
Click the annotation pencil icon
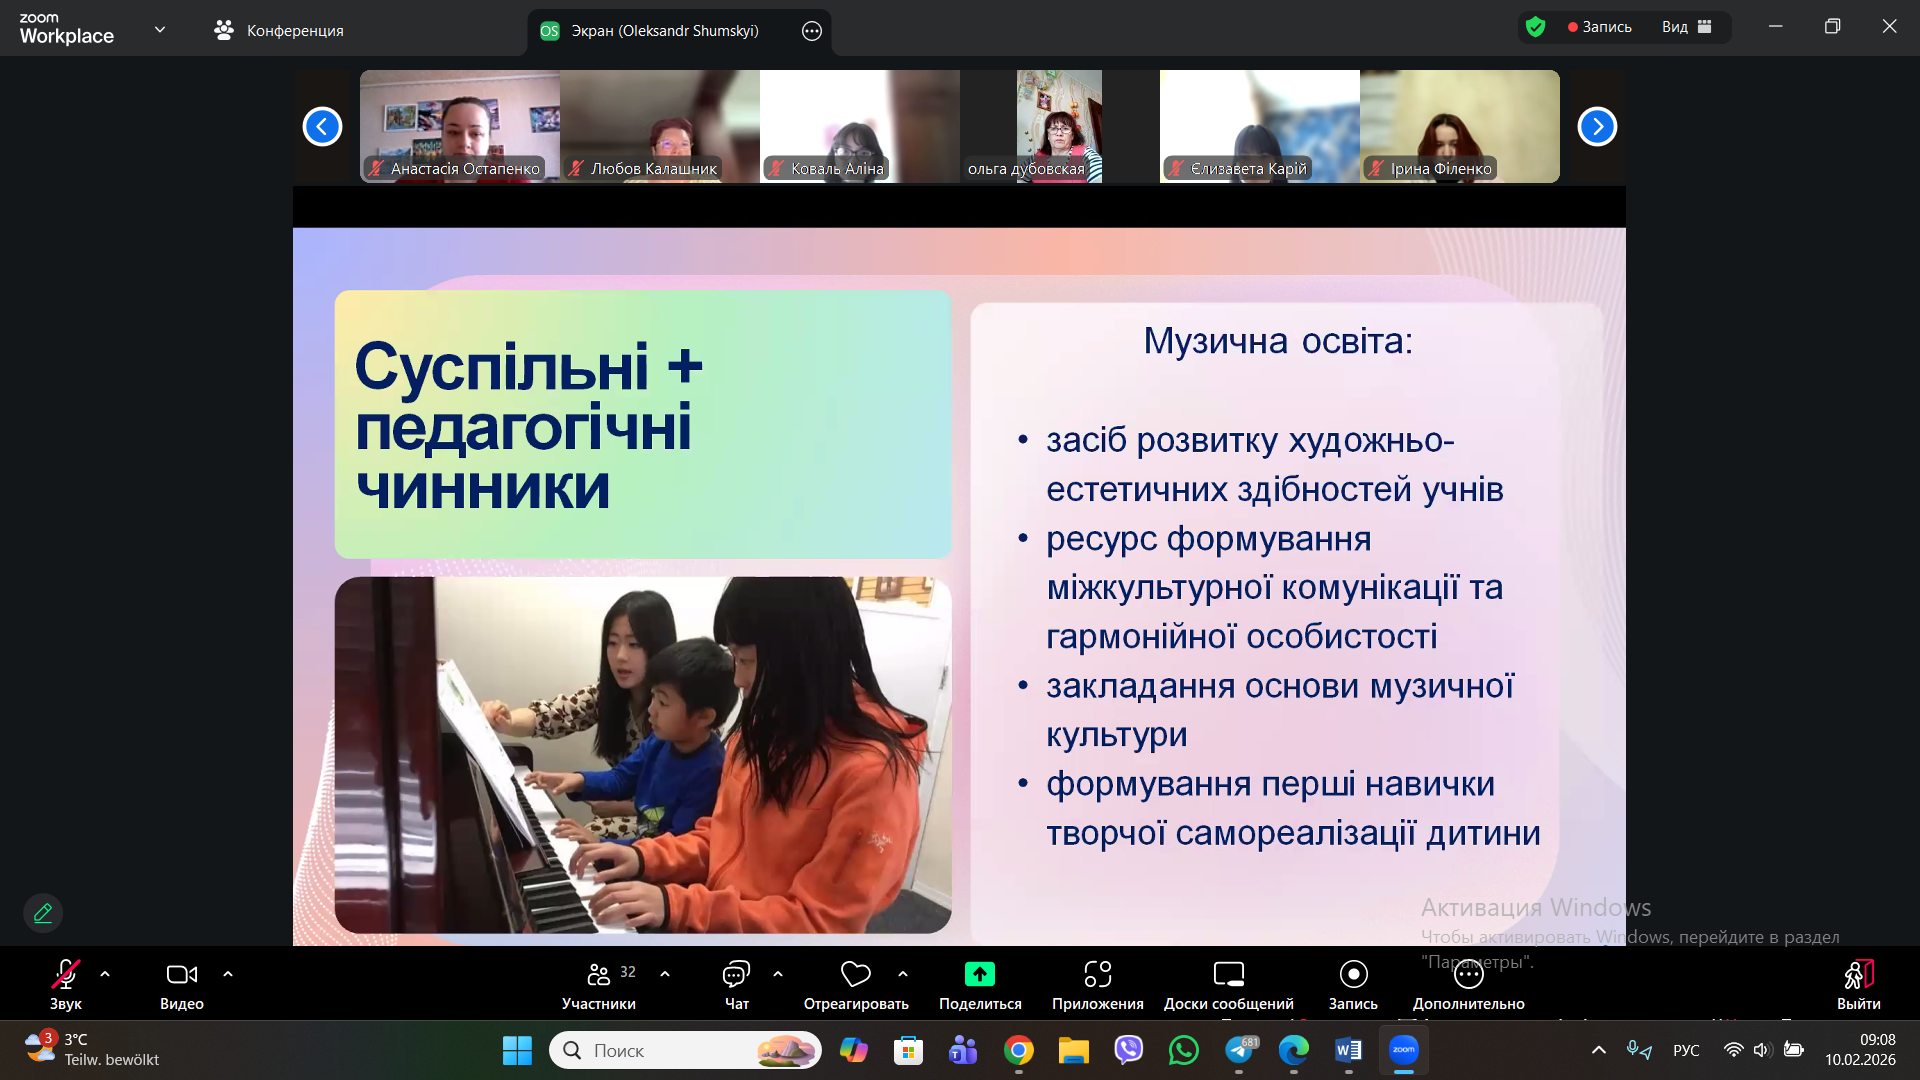tap(43, 913)
